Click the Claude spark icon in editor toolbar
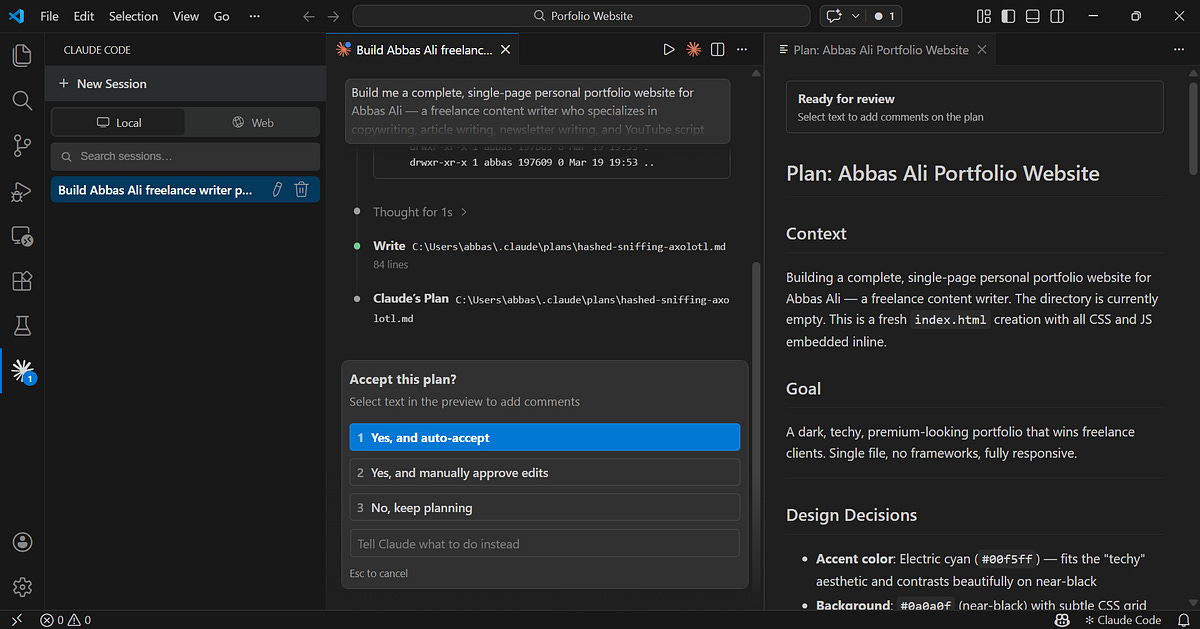Viewport: 1200px width, 629px height. tap(693, 49)
